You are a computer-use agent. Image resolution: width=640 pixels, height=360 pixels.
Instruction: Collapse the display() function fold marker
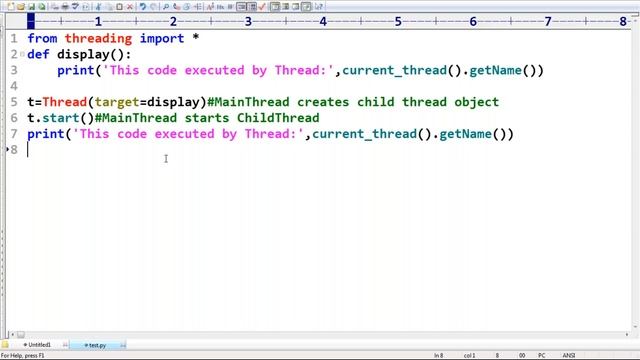click(x=22, y=54)
